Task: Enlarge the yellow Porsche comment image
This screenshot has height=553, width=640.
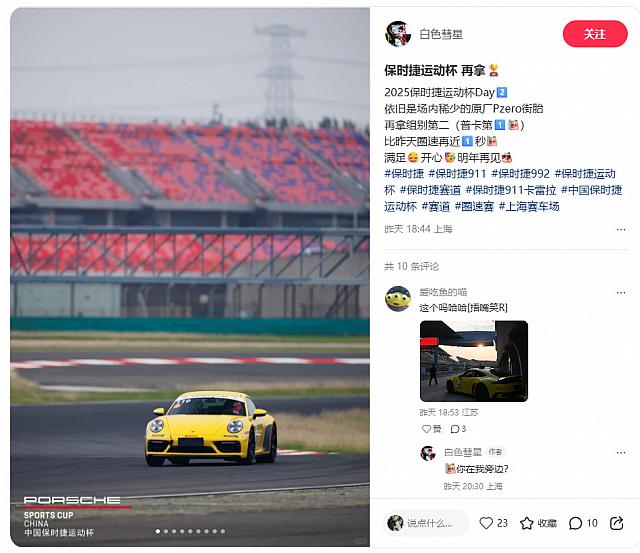Action: pyautogui.click(x=473, y=361)
